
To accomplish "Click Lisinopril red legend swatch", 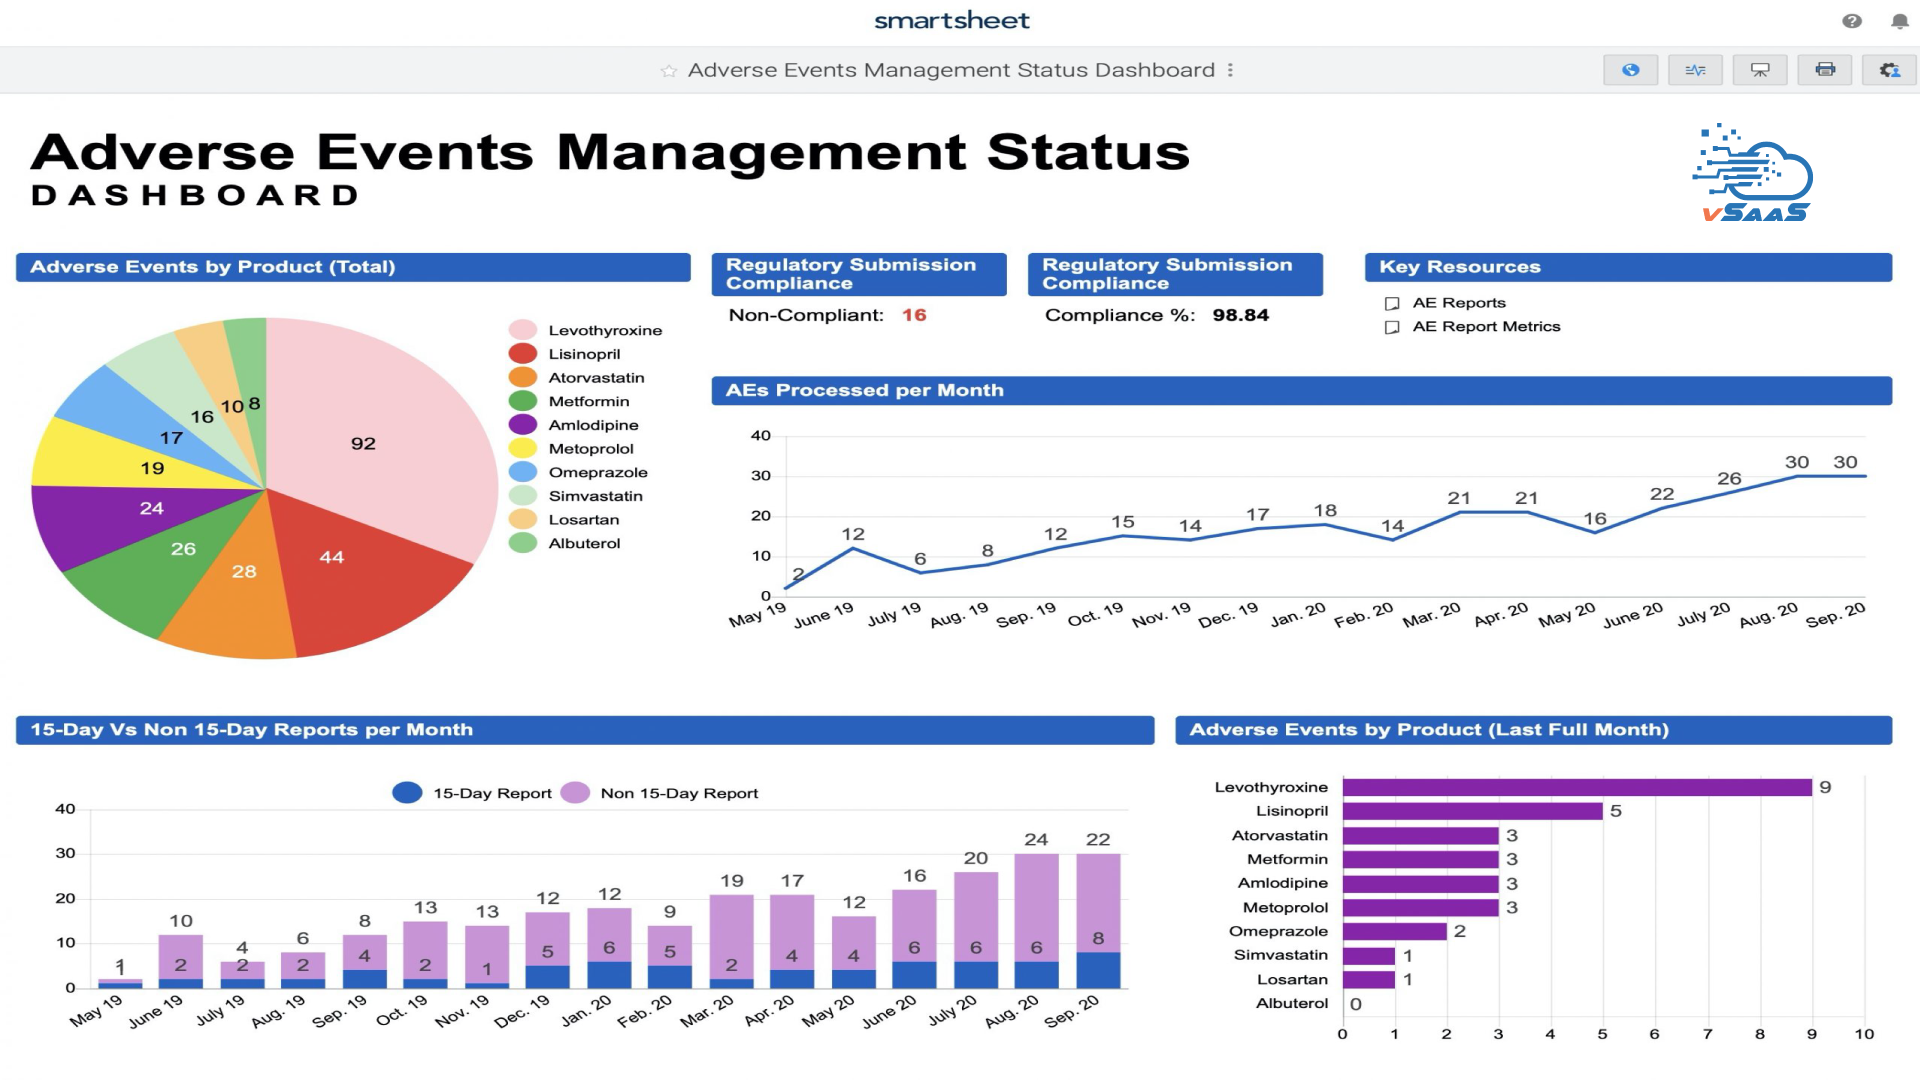I will pos(523,354).
